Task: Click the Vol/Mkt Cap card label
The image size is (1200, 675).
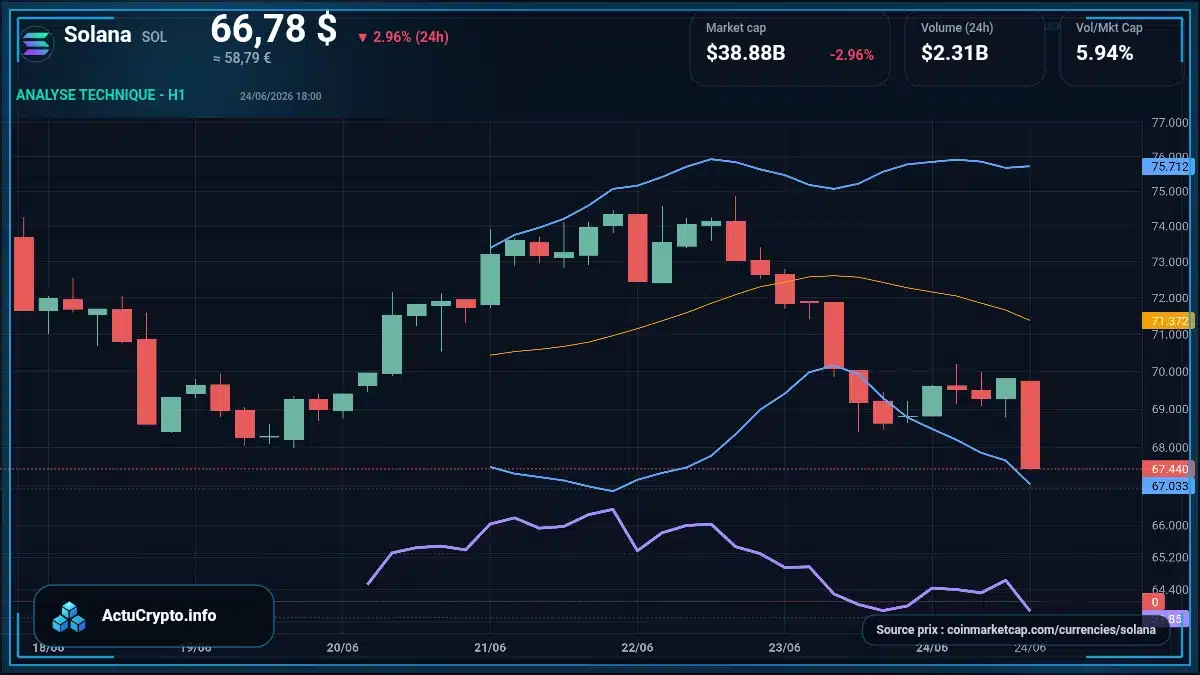Action: pos(1109,28)
